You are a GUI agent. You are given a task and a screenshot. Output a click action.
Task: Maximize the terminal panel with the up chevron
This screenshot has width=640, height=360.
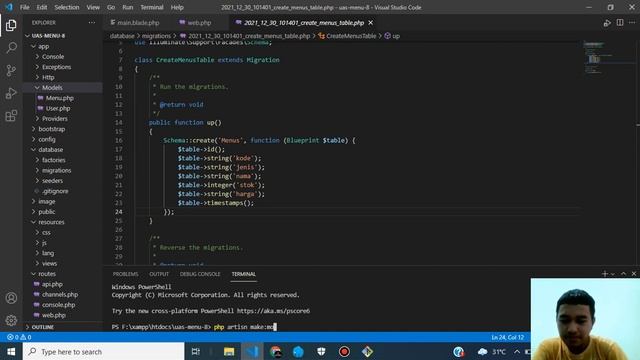click(x=623, y=274)
